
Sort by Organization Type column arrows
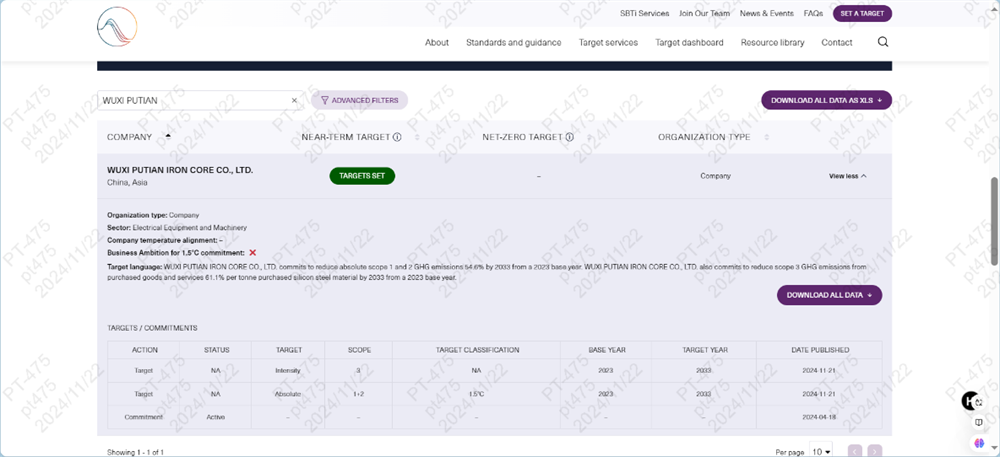pos(766,137)
